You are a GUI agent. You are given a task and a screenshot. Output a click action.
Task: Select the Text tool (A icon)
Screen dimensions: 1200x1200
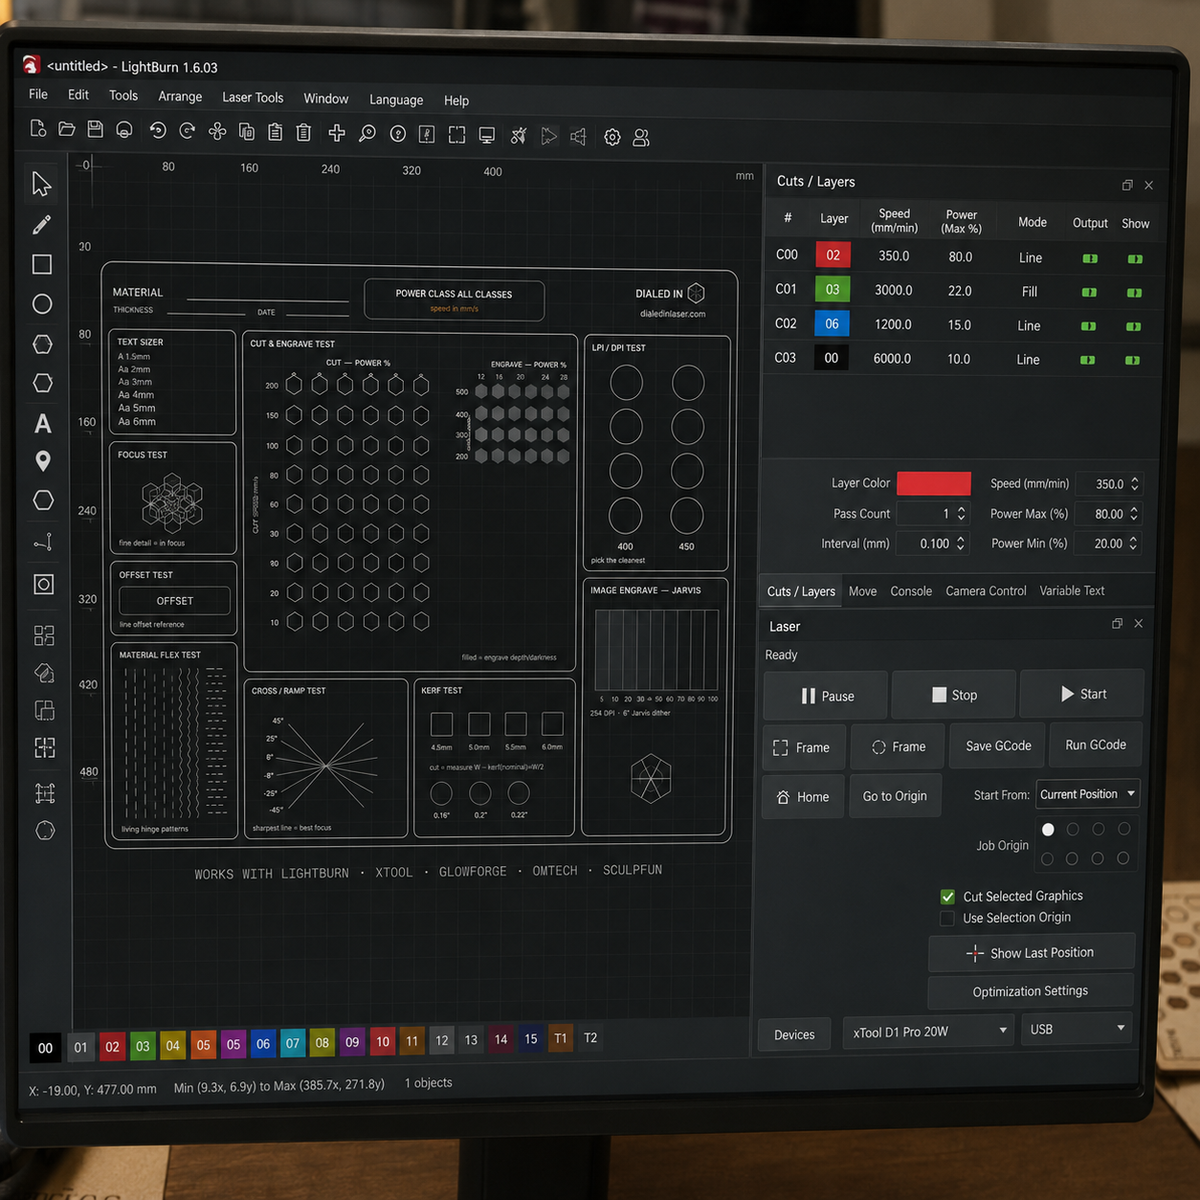tap(43, 423)
